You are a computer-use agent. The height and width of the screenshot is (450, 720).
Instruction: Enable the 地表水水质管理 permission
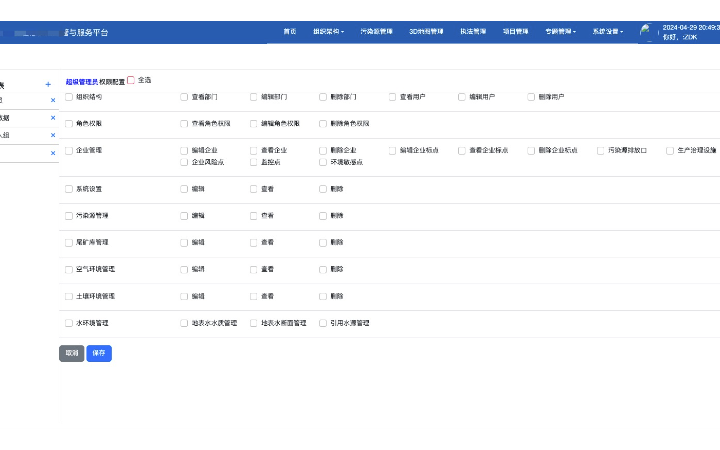click(184, 323)
